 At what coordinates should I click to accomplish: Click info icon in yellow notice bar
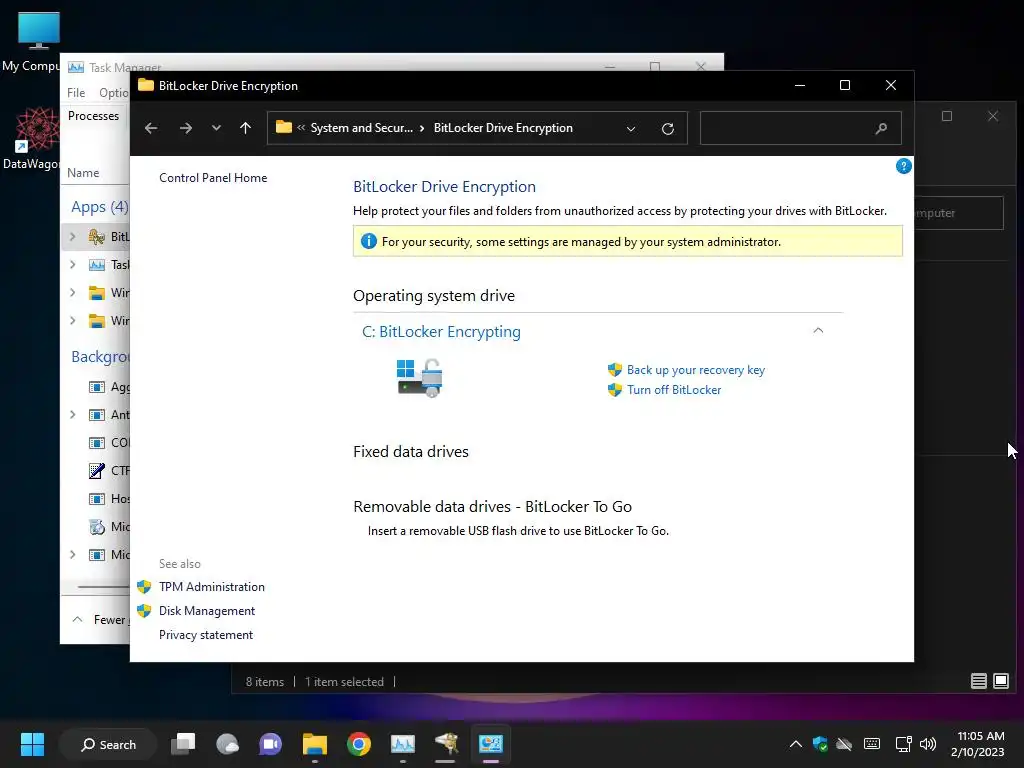[368, 242]
